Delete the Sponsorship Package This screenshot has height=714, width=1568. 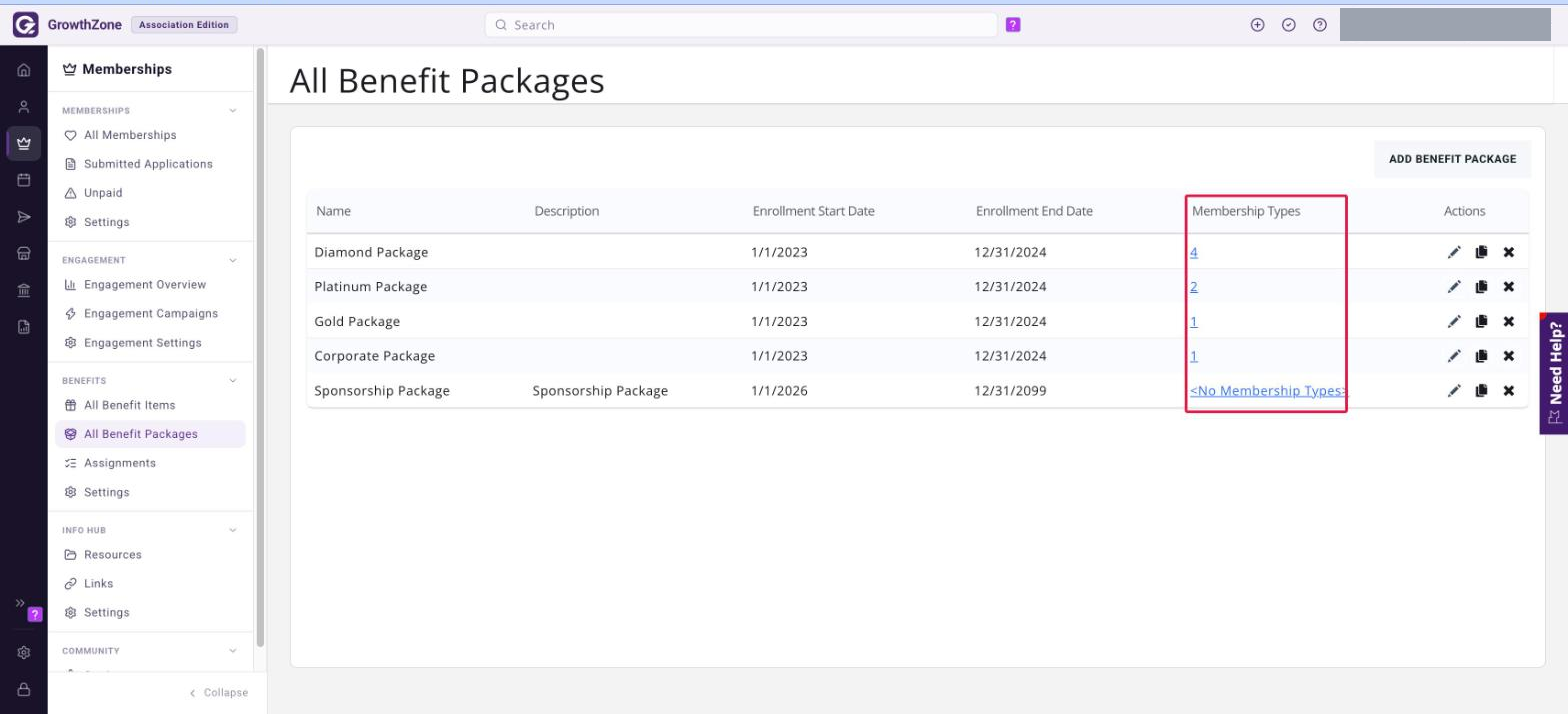click(x=1509, y=391)
